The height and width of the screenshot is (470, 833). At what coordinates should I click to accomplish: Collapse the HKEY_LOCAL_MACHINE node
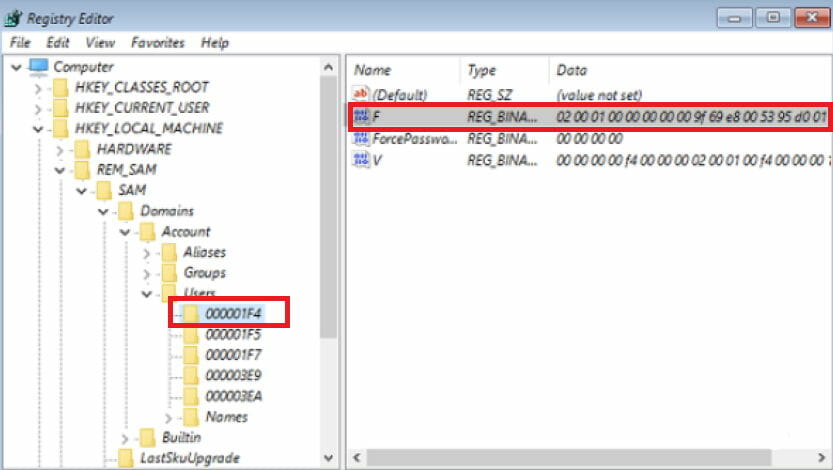point(38,129)
